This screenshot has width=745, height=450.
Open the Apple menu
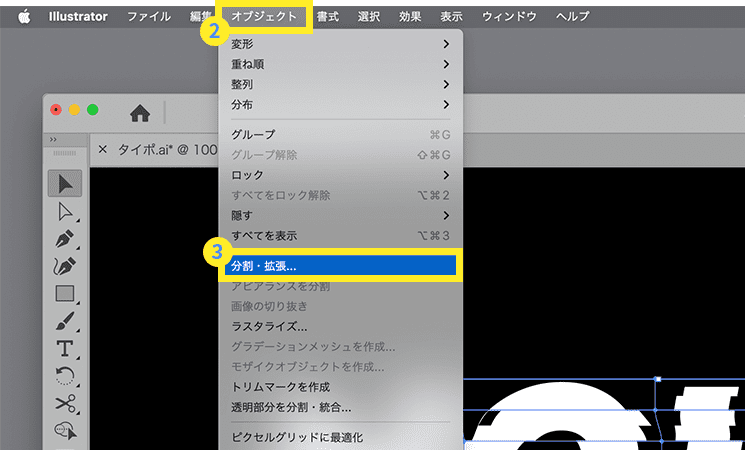[24, 17]
